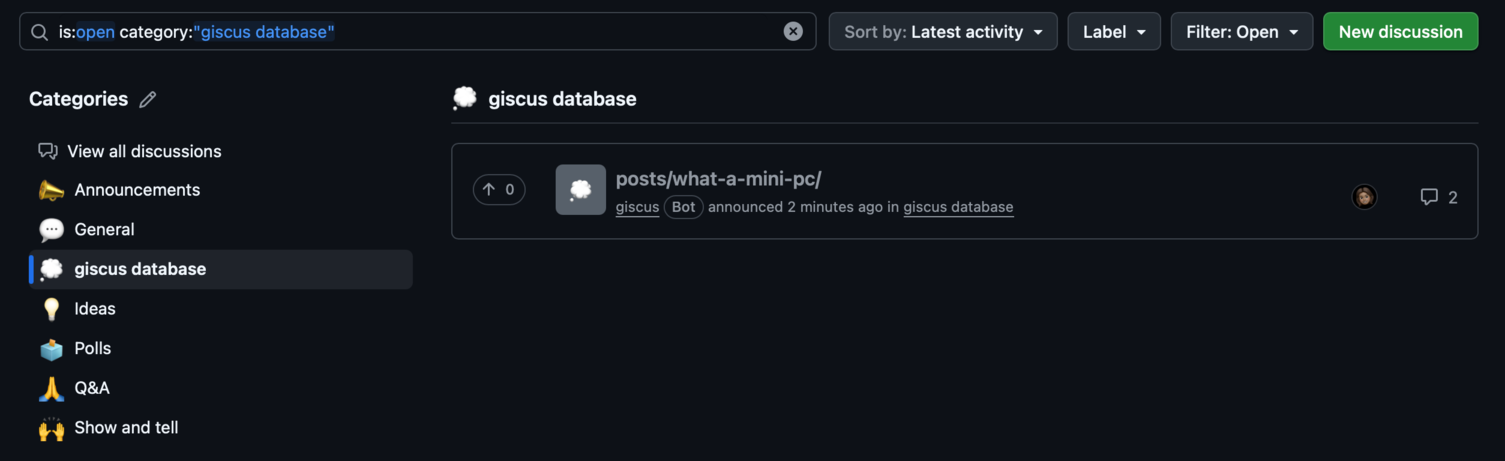
Task: Upvote the posts/what-a-mini-pc/ discussion
Action: [499, 189]
